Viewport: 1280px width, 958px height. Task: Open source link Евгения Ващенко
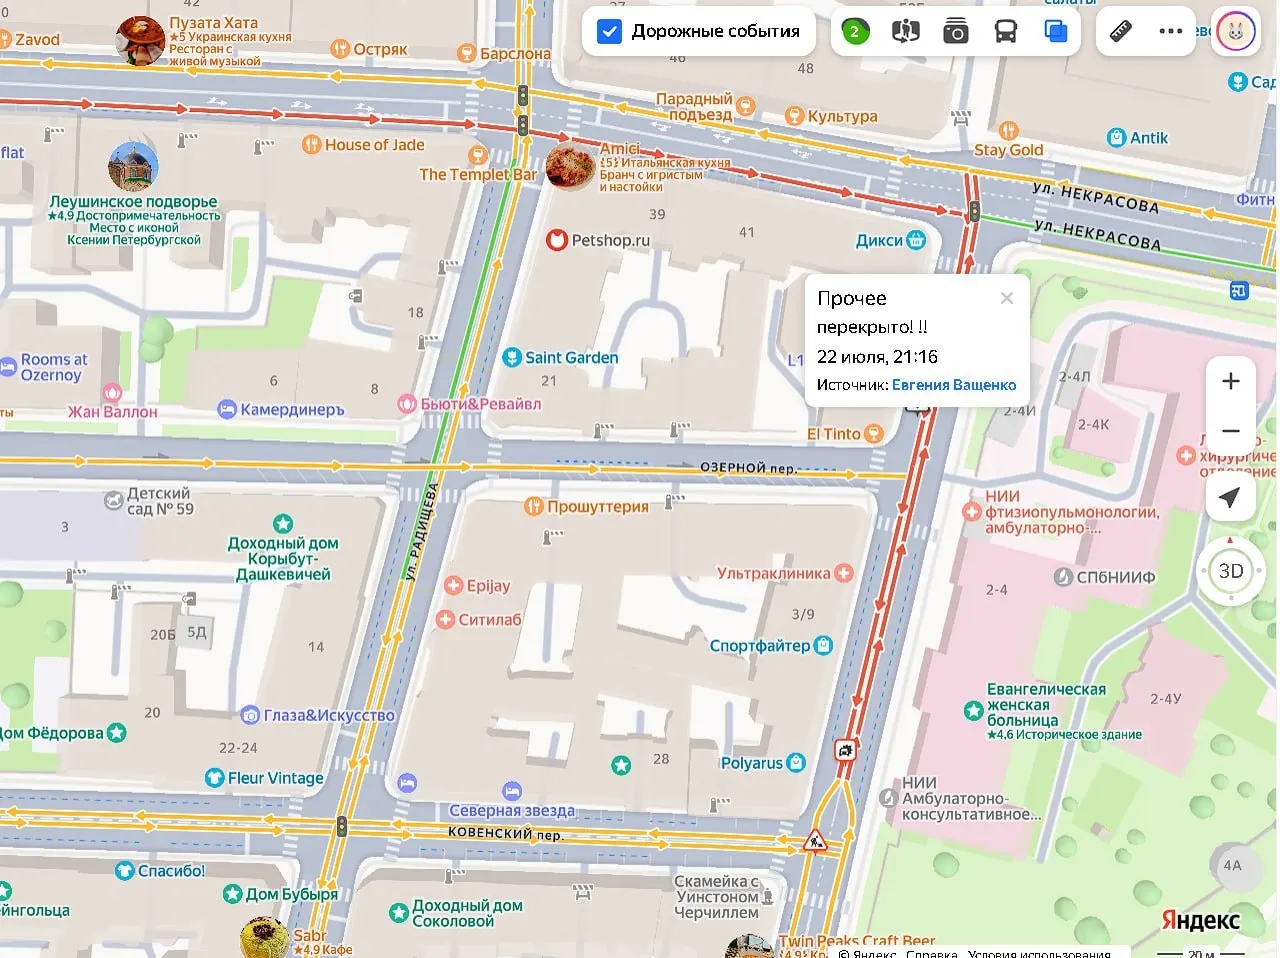pos(954,385)
